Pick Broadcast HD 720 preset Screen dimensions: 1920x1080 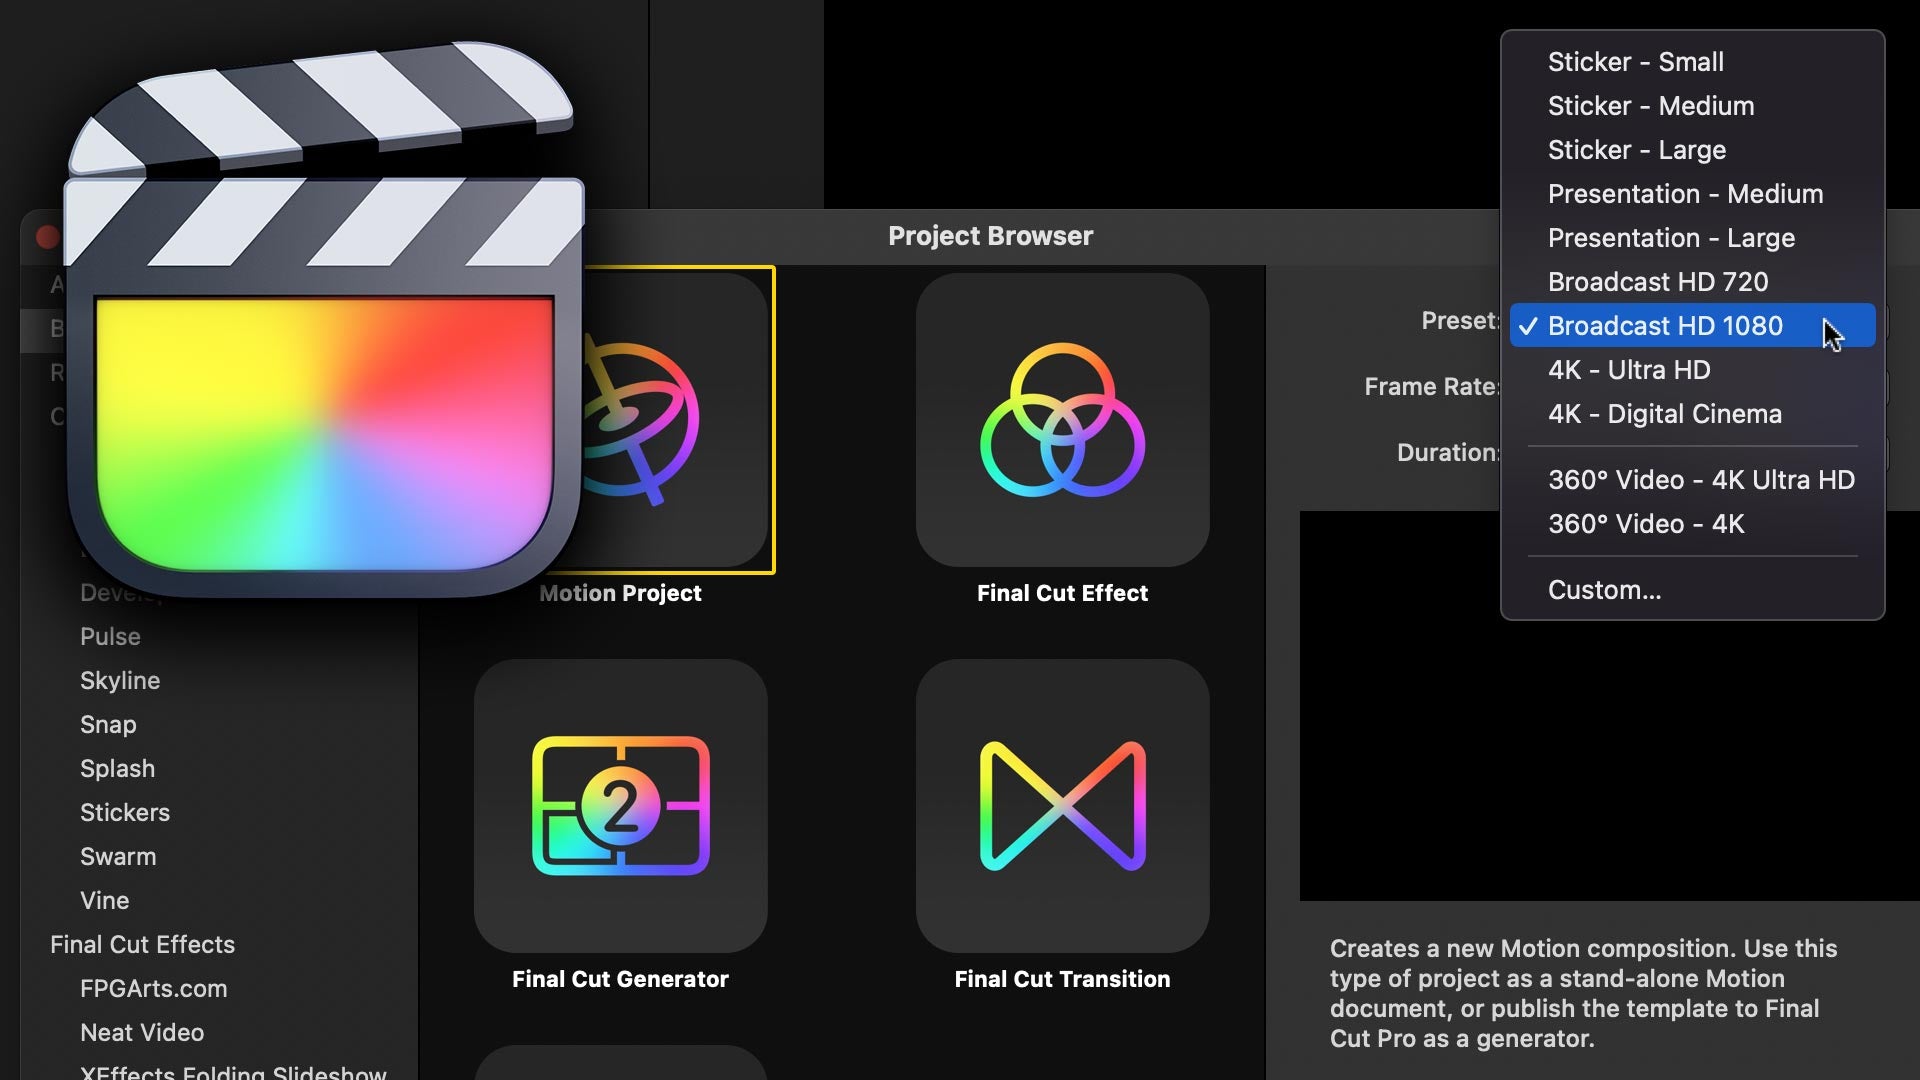[x=1657, y=282]
